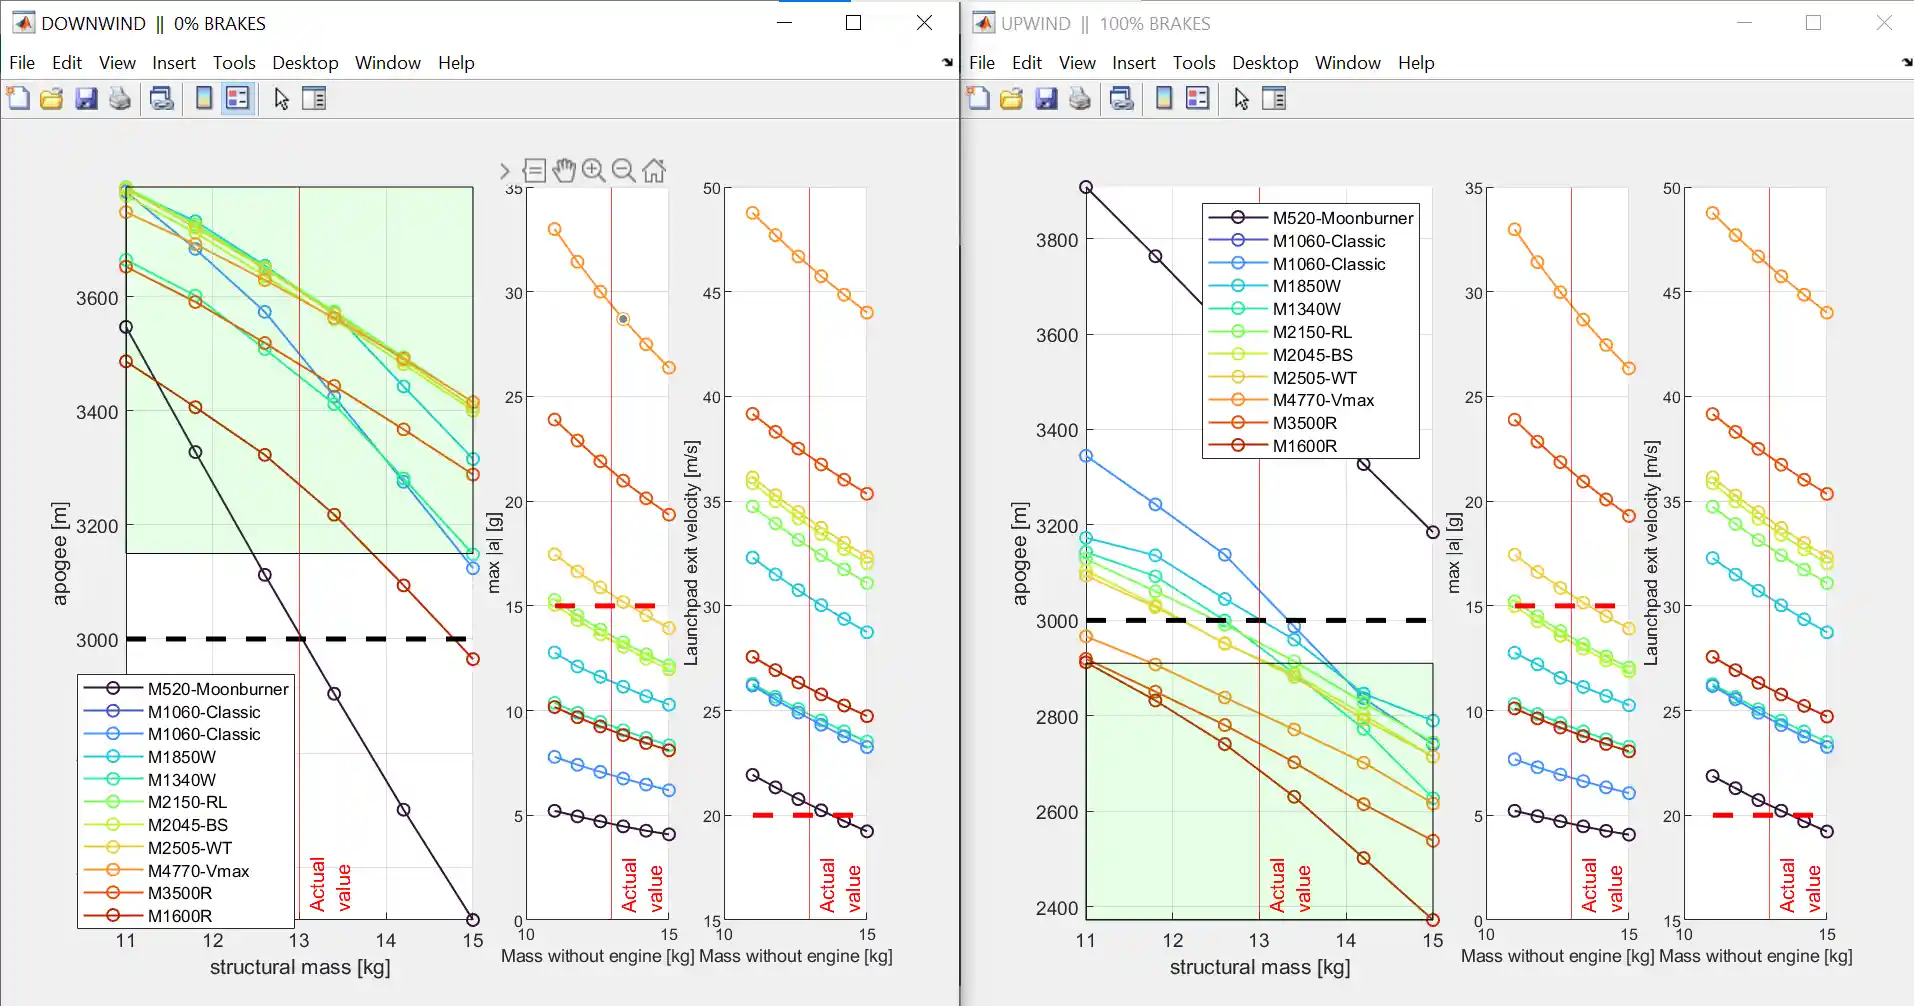Open Property Inspector in UPWIND toolbar

[x=1274, y=98]
